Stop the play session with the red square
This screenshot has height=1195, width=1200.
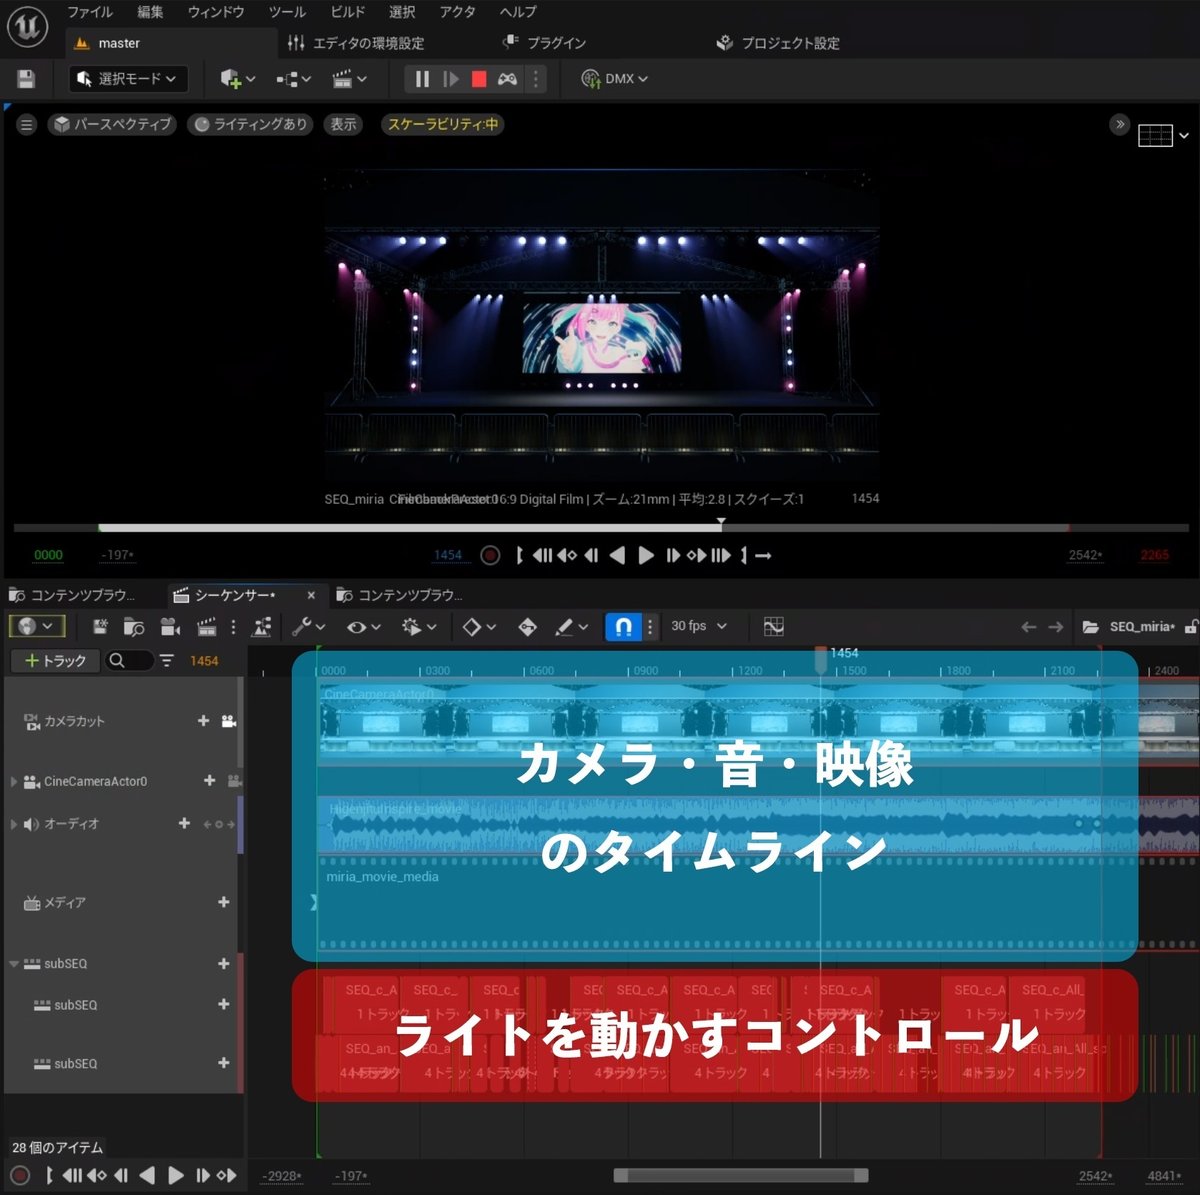479,79
